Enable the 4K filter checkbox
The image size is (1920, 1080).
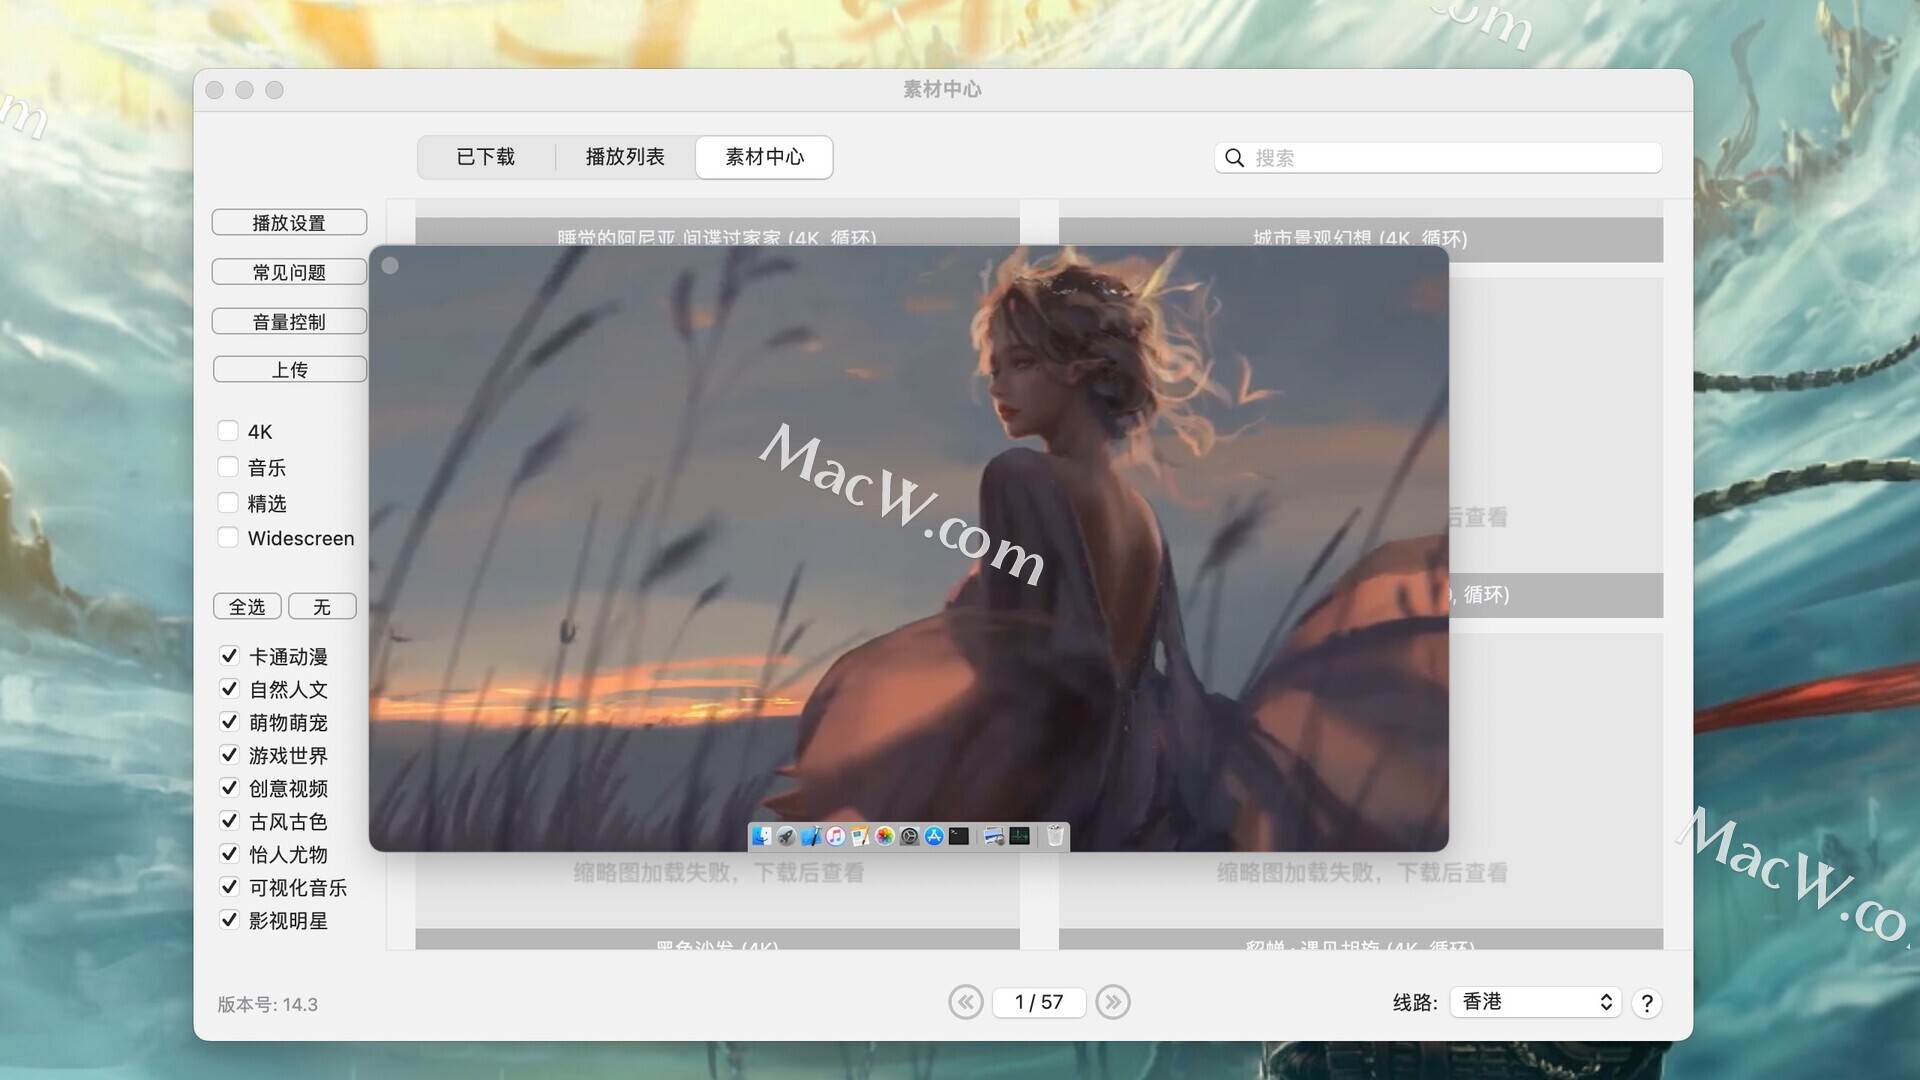coord(228,431)
